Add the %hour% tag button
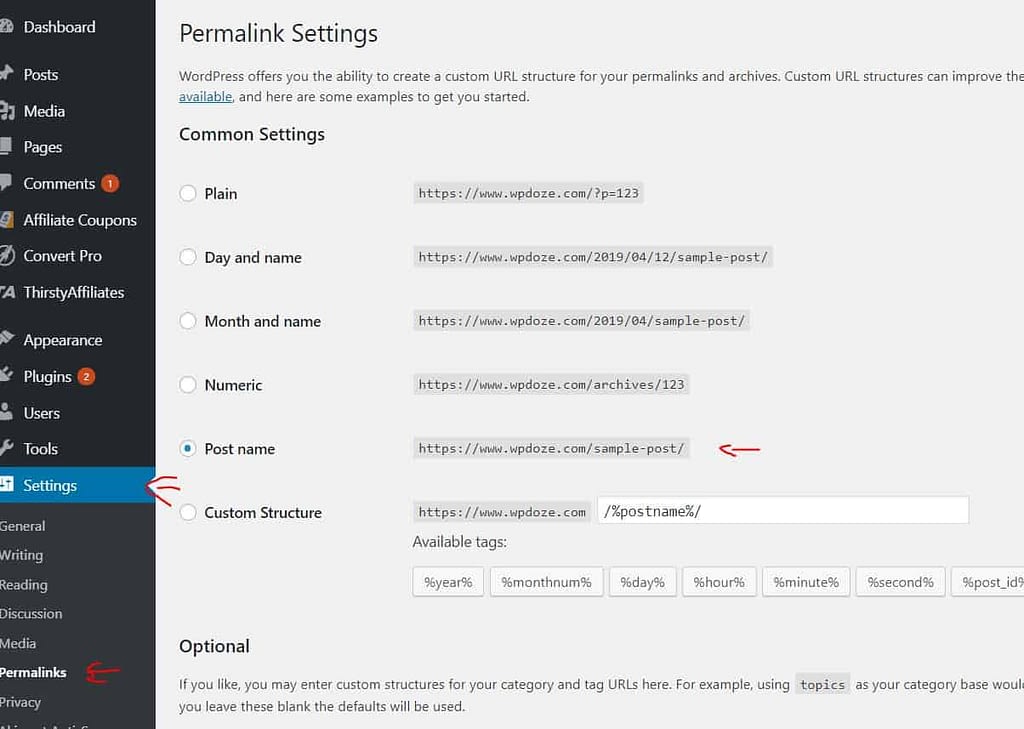 (x=719, y=582)
